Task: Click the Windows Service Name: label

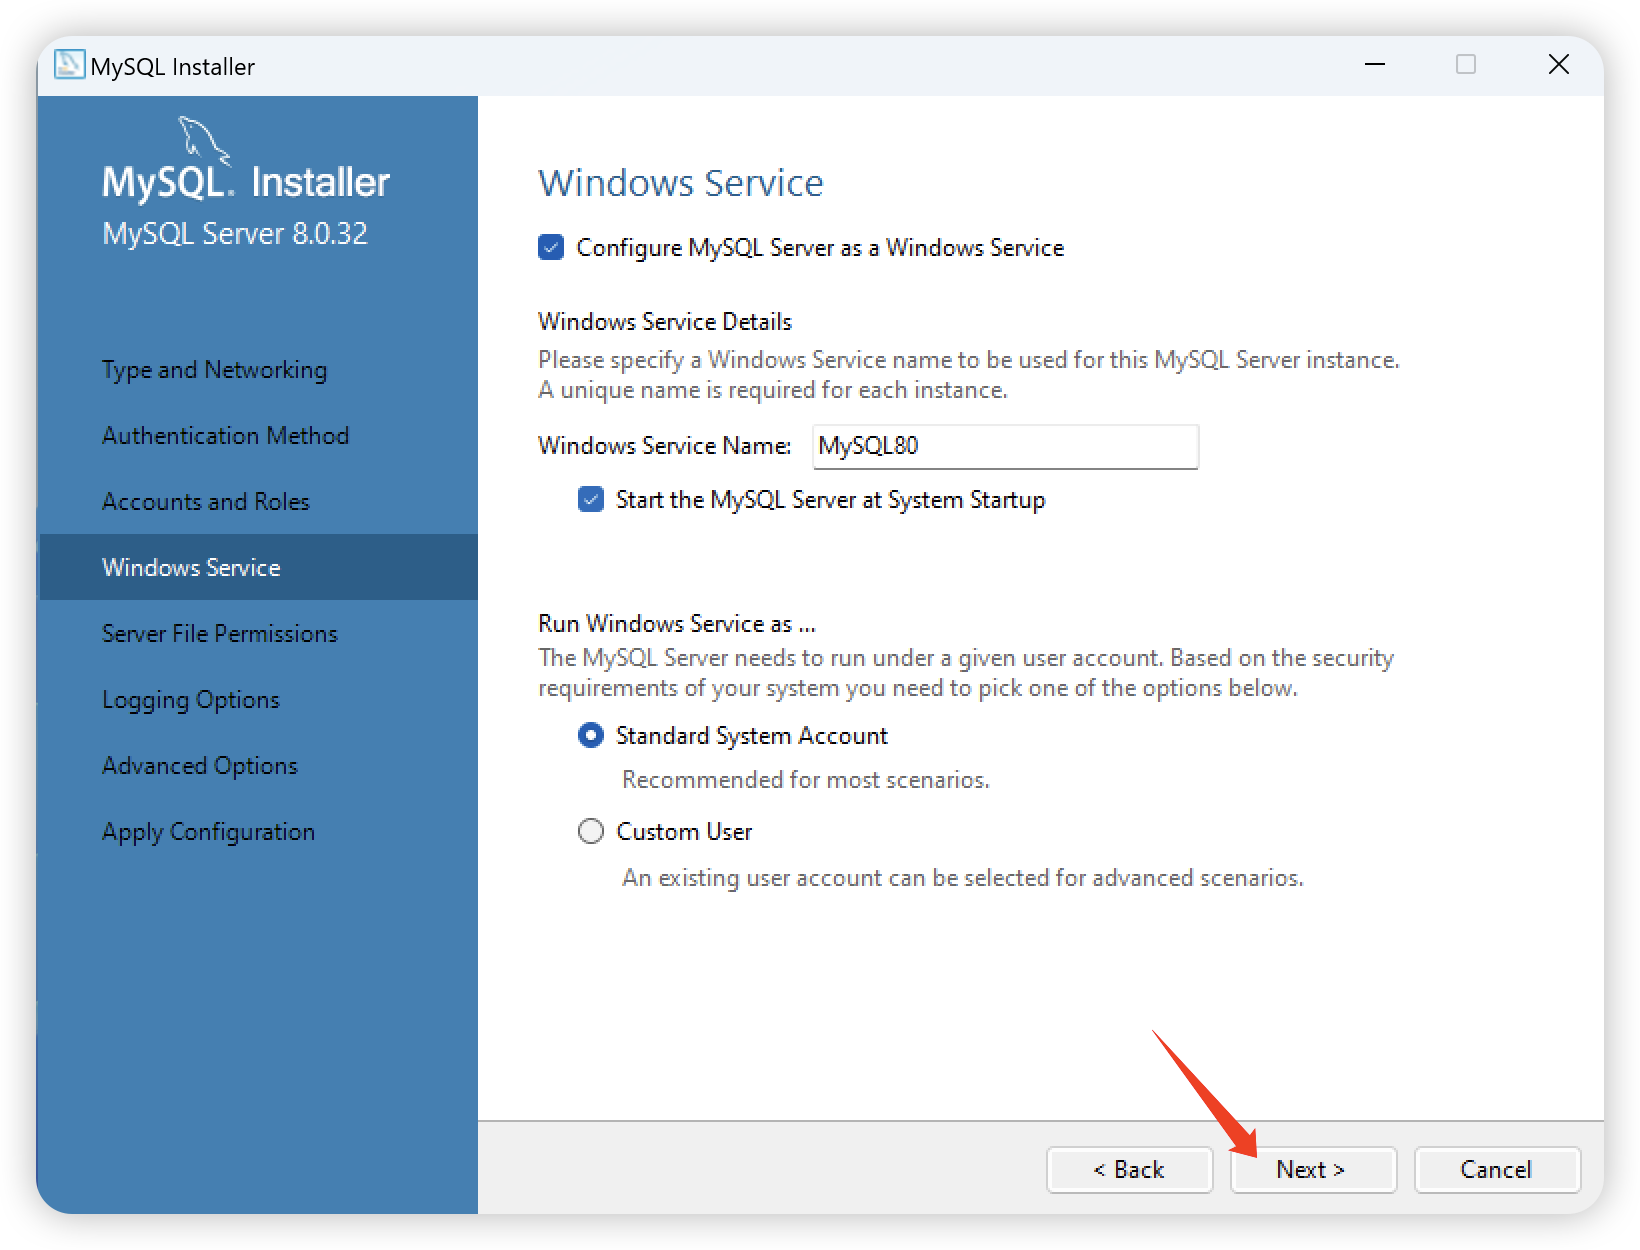Action: 665,445
